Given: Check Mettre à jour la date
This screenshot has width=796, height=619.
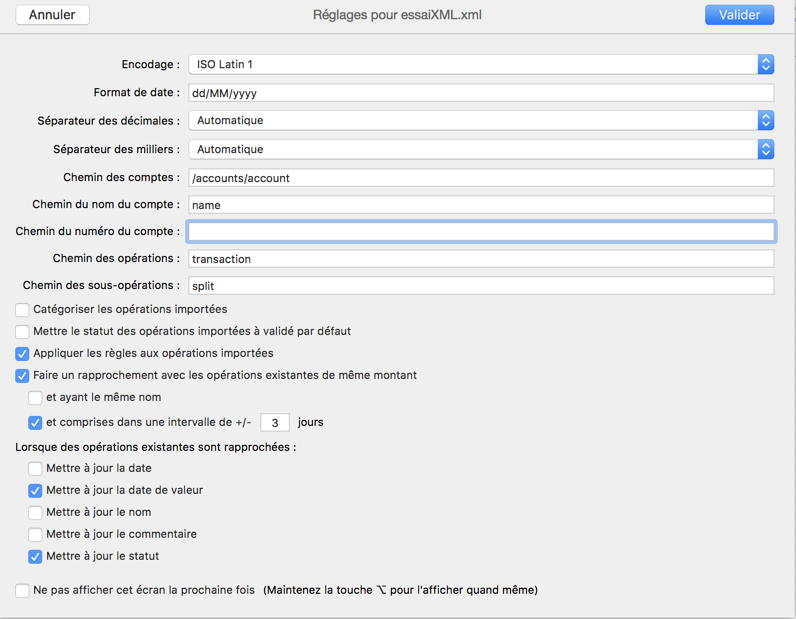Looking at the screenshot, I should coord(35,469).
